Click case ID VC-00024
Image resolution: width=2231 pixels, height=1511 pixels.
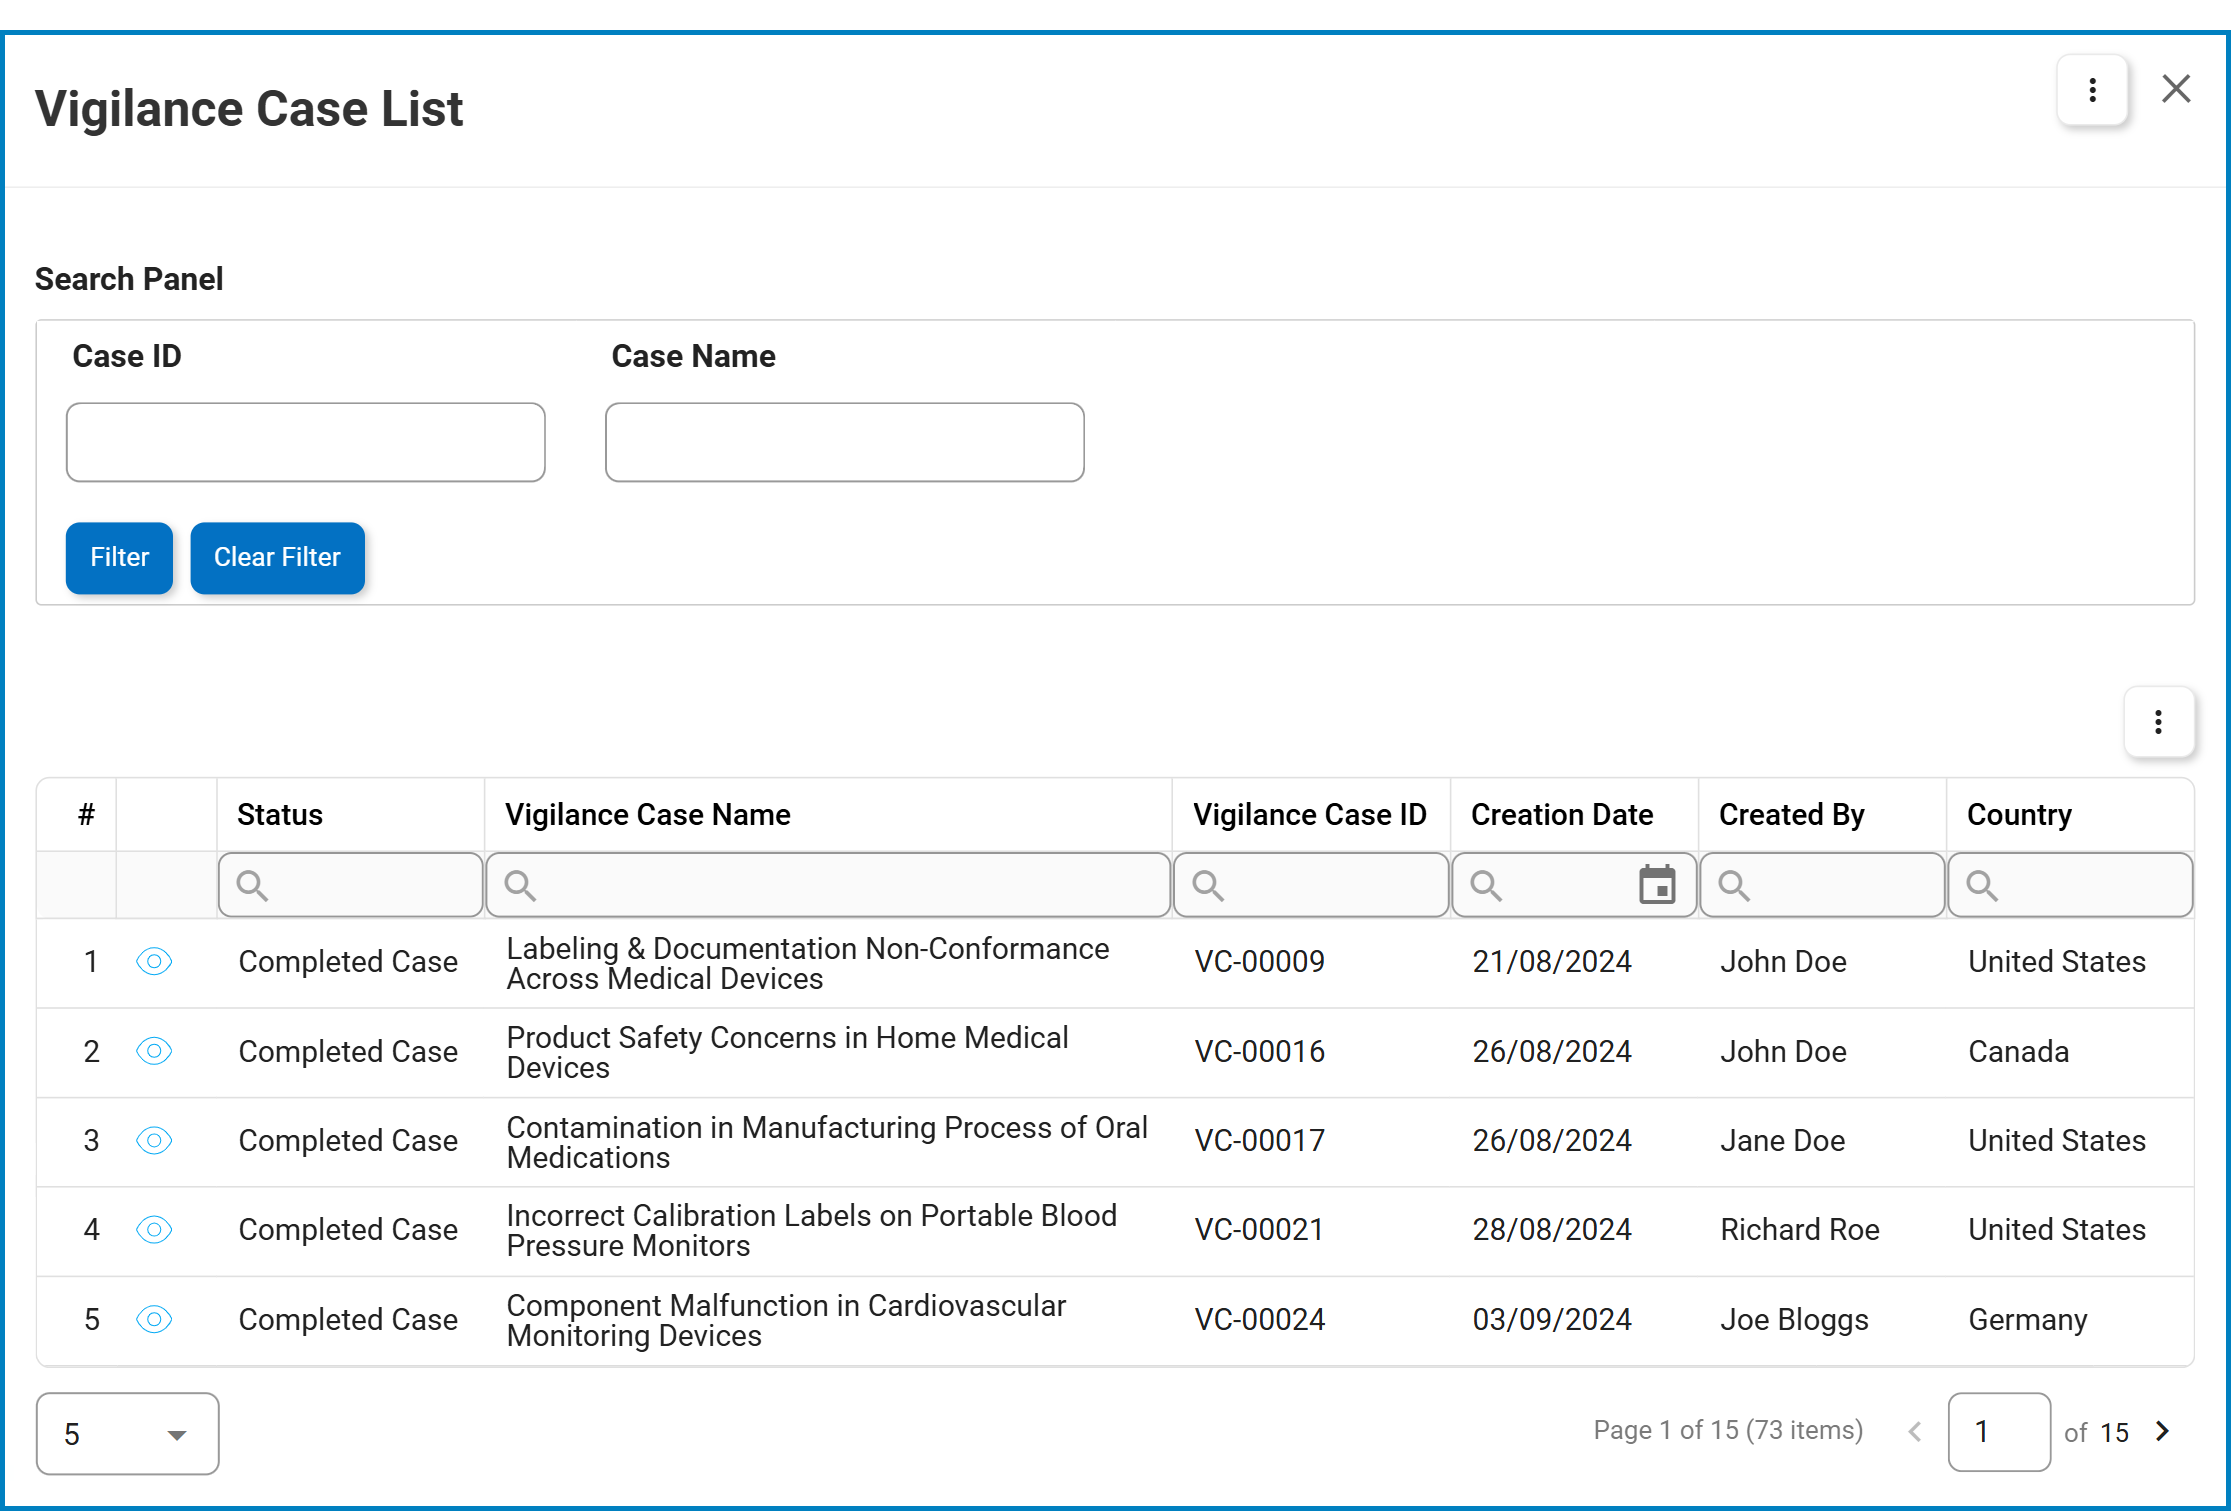coord(1260,1320)
